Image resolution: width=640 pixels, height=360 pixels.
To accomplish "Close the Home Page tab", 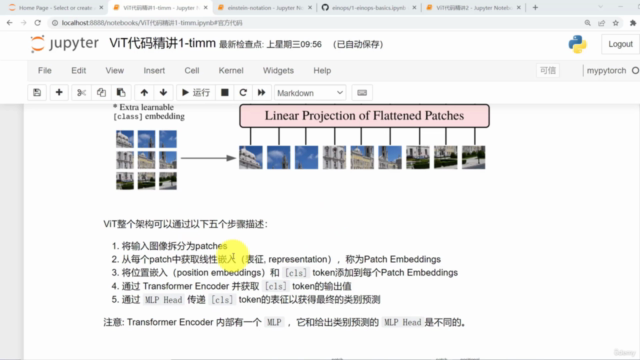I will click(101, 8).
